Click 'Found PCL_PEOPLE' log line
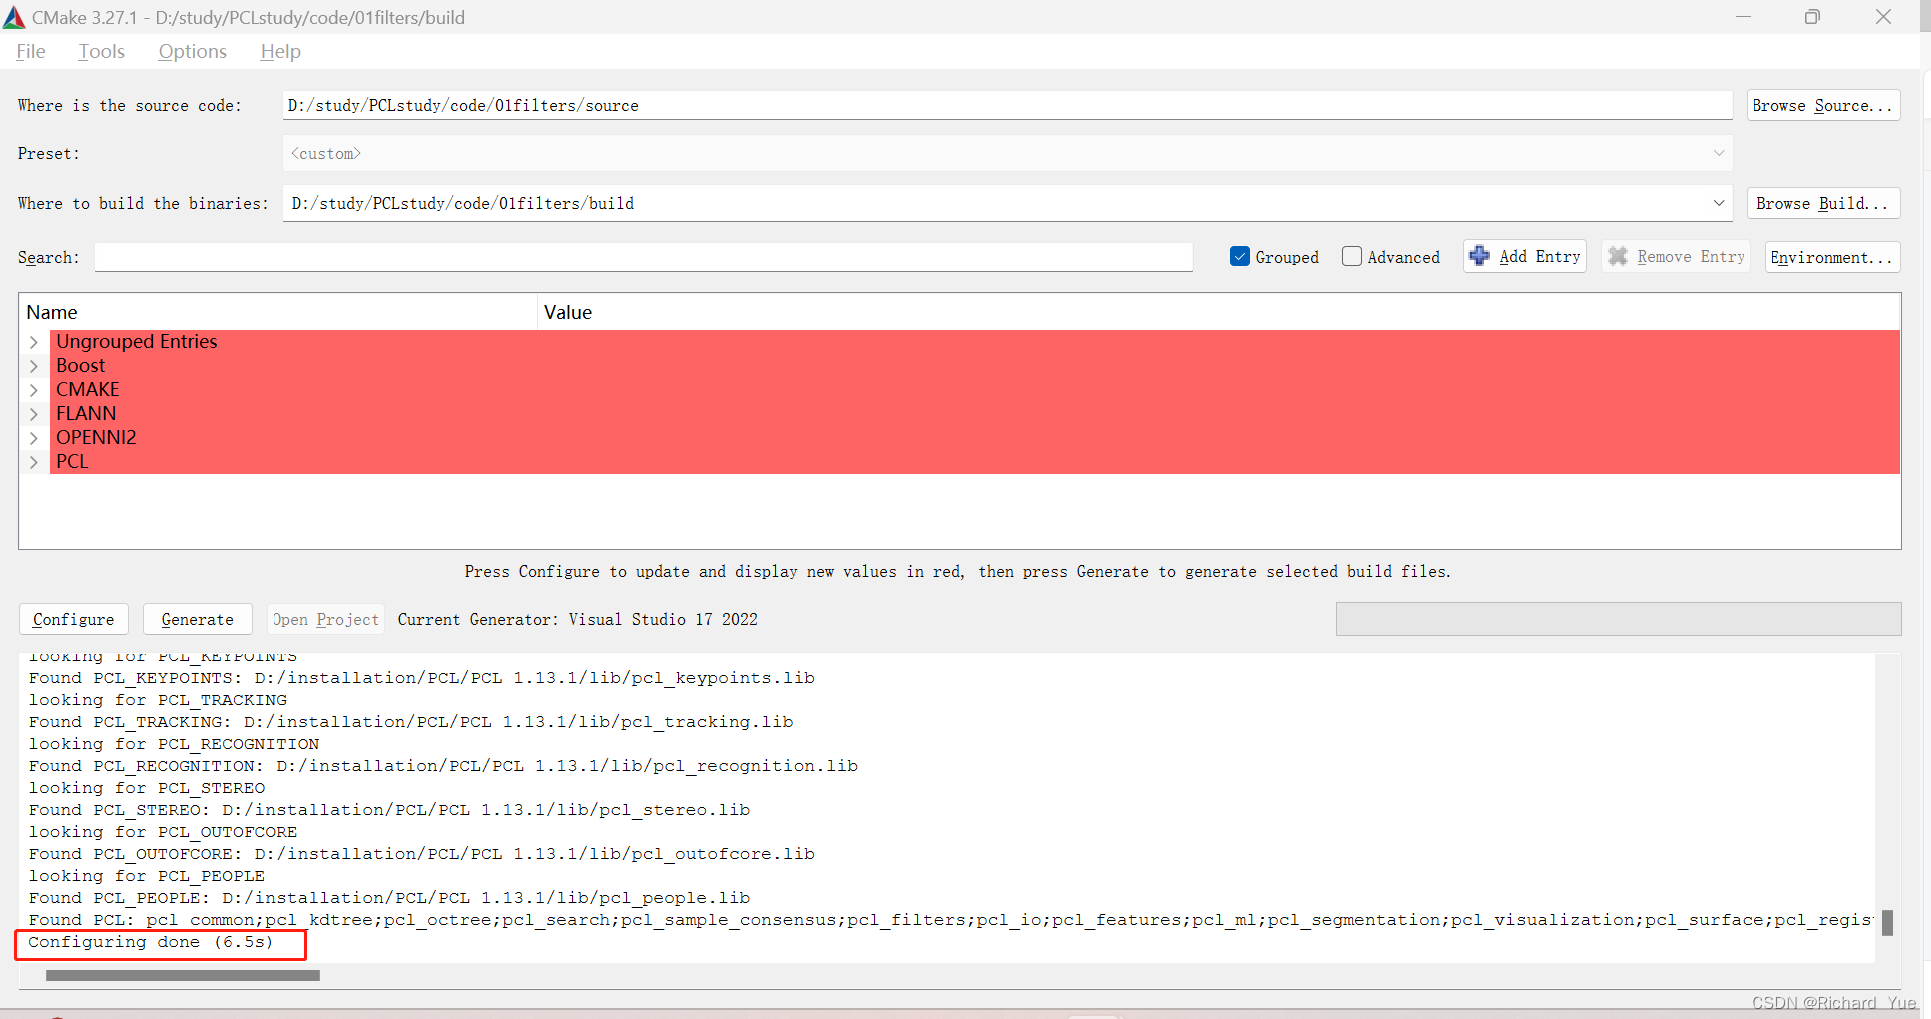This screenshot has width=1931, height=1019. pyautogui.click(x=389, y=898)
